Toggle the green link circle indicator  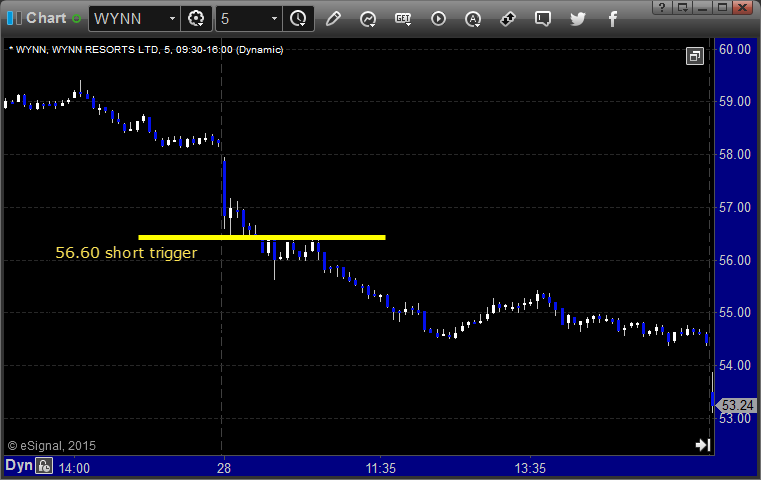[x=76, y=19]
